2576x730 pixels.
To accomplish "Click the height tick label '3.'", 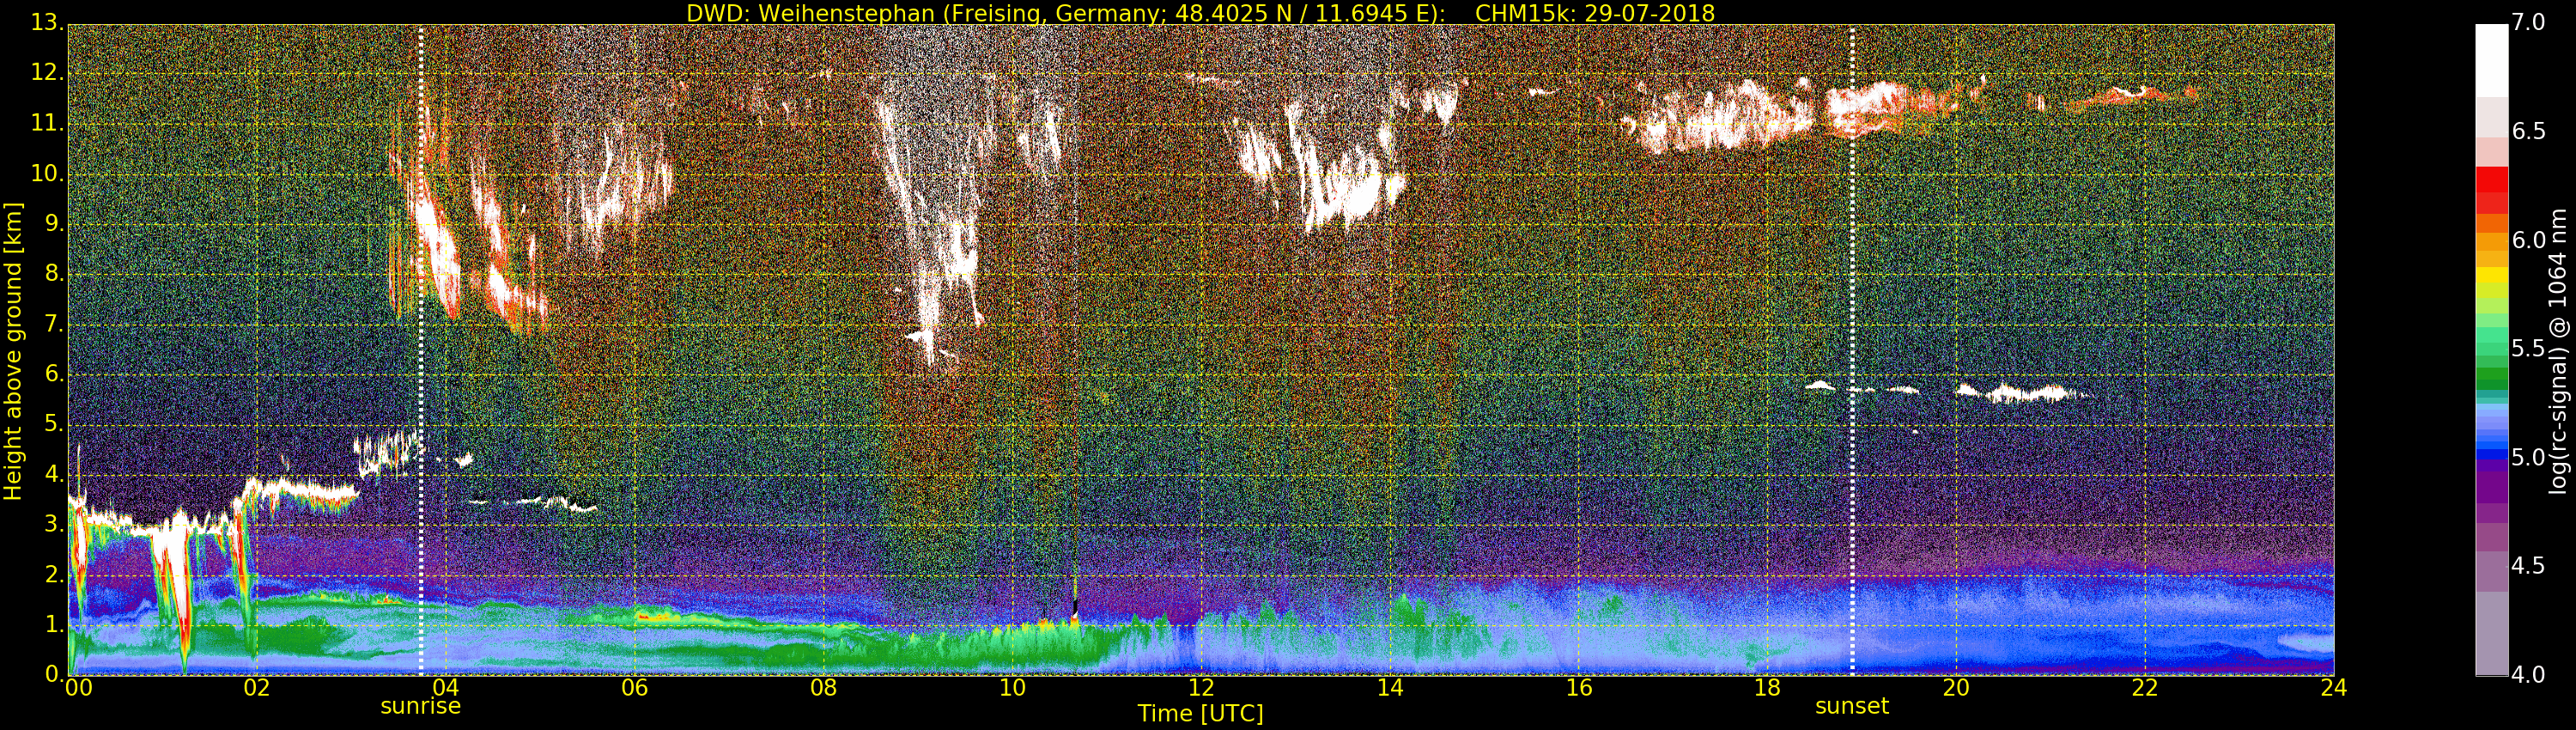I will click(54, 524).
